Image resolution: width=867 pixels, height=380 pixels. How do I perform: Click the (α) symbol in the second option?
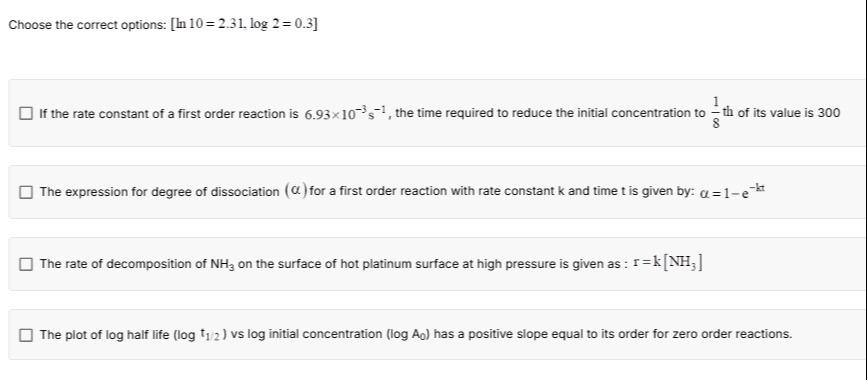tap(296, 191)
